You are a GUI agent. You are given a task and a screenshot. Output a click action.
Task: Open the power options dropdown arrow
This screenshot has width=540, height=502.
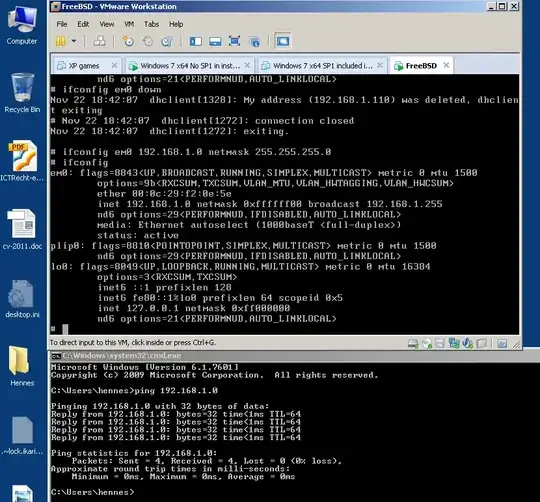(74, 41)
